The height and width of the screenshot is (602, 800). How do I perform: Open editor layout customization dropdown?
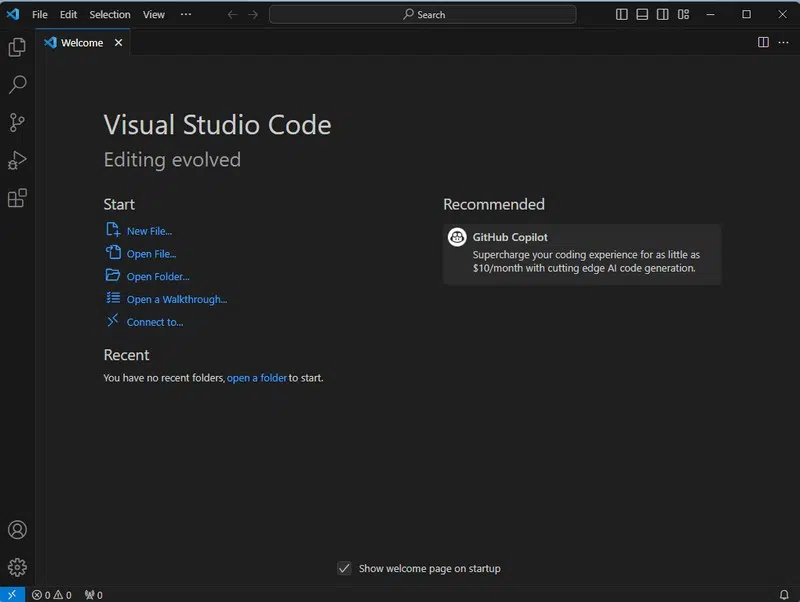click(683, 13)
